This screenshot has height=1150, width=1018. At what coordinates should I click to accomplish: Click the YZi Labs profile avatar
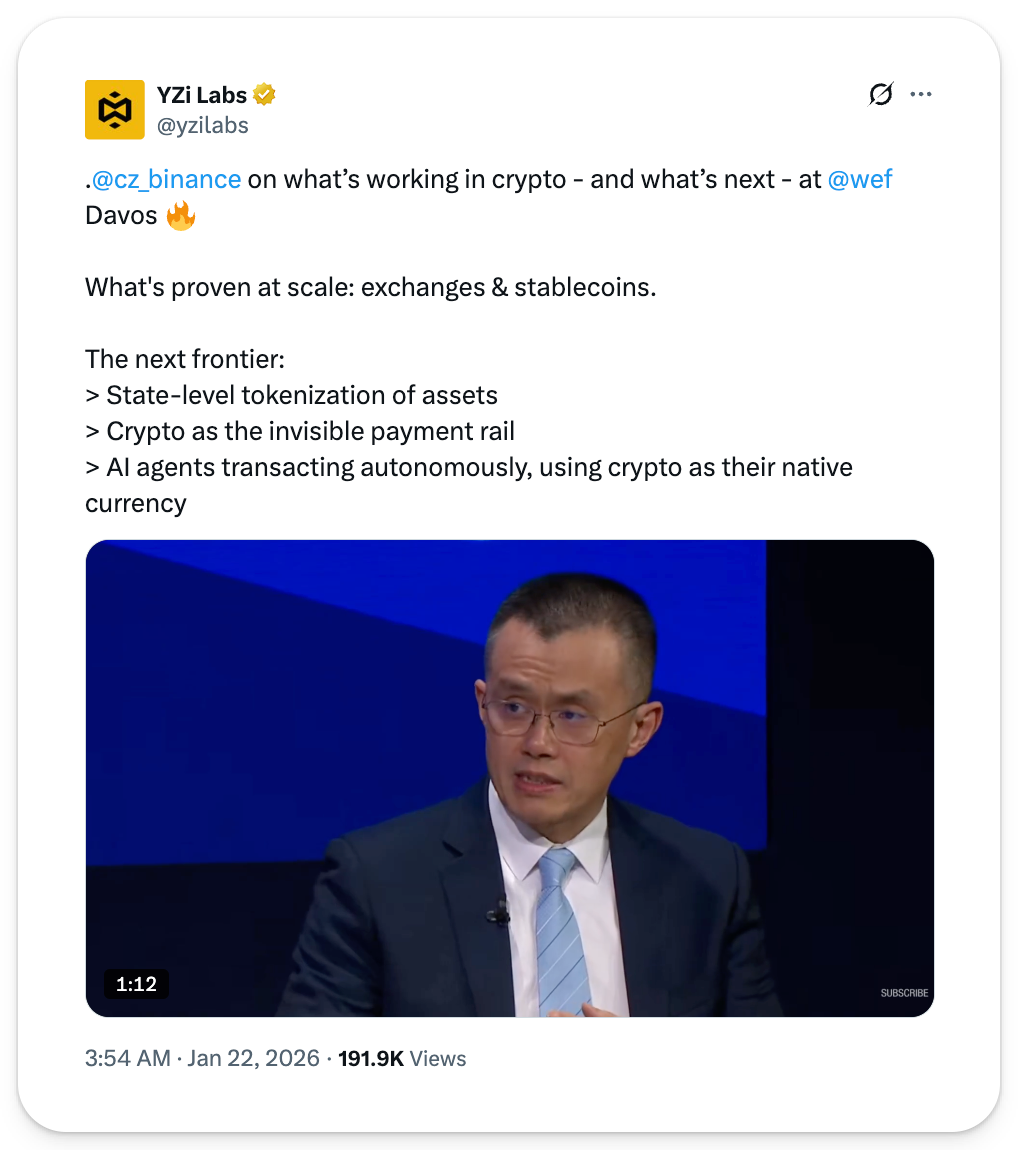(x=115, y=109)
